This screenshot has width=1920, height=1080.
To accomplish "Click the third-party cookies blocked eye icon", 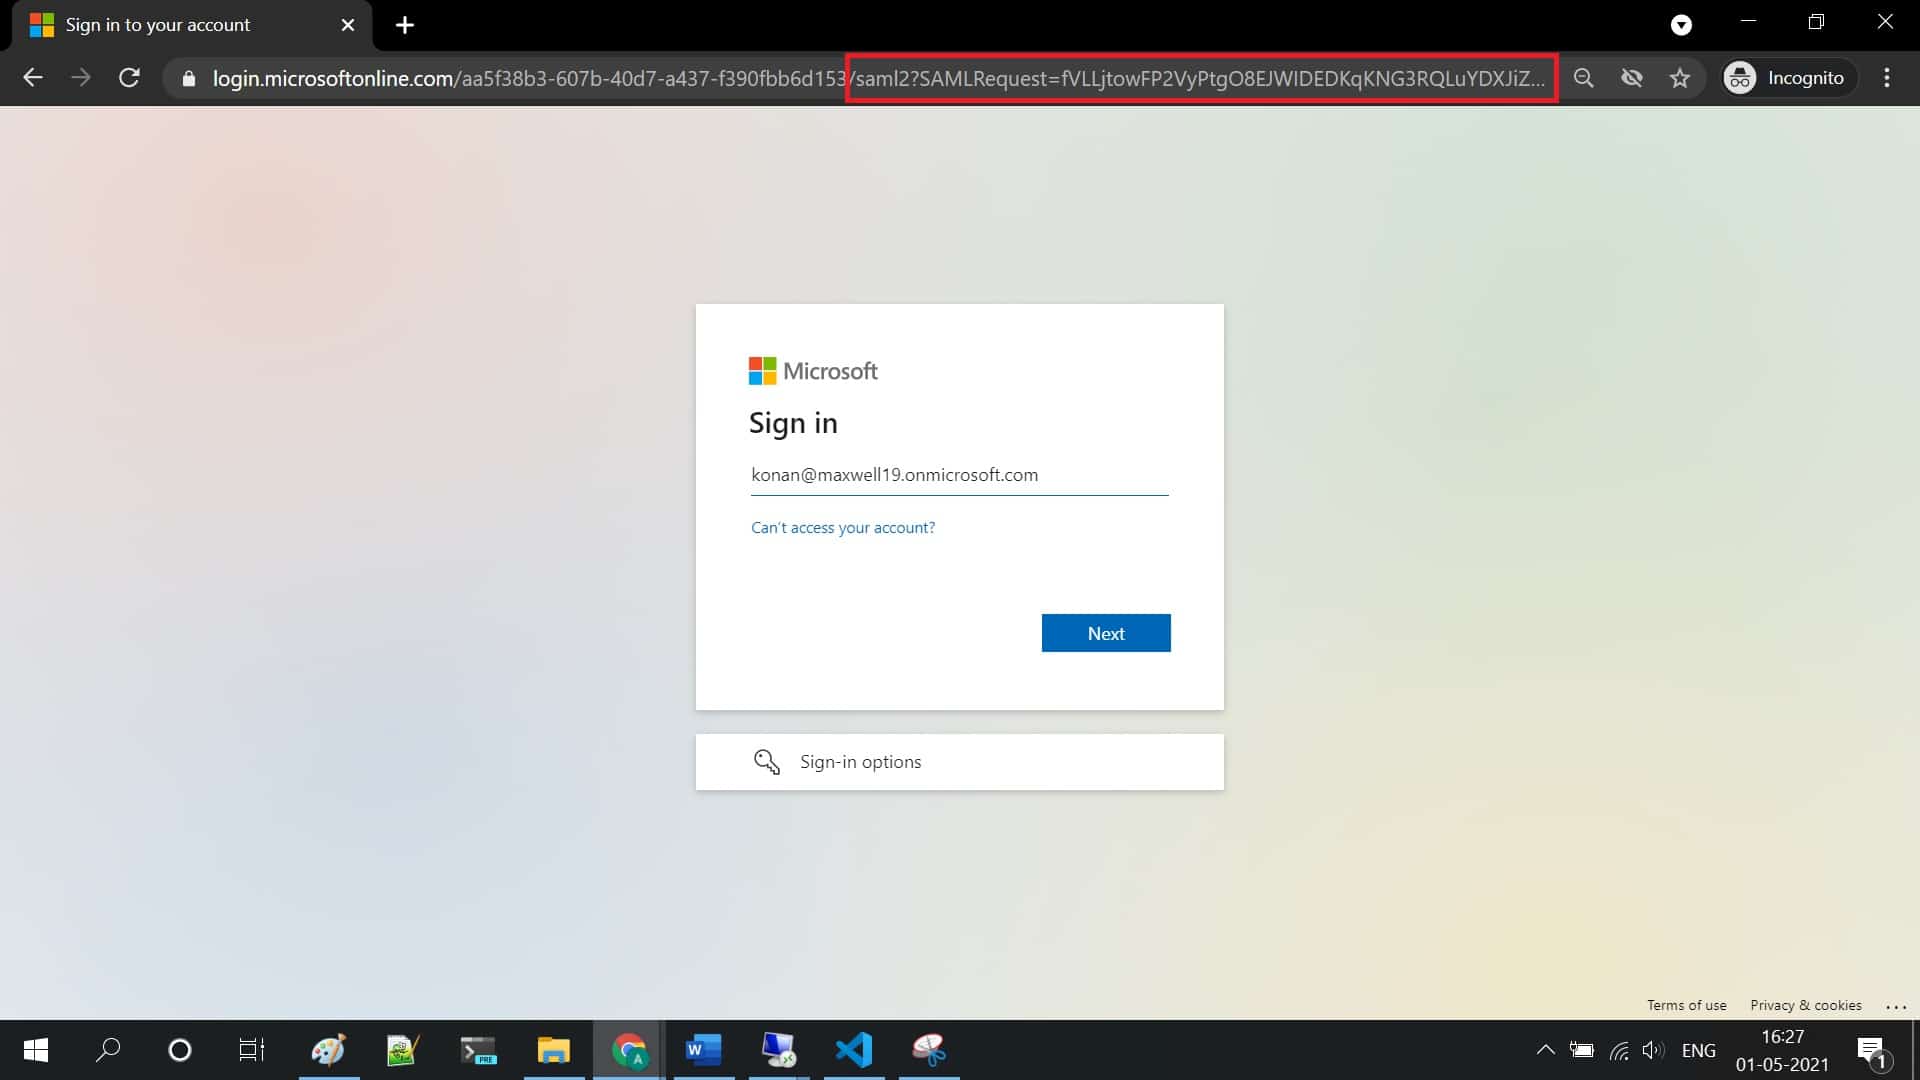I will pos(1632,78).
